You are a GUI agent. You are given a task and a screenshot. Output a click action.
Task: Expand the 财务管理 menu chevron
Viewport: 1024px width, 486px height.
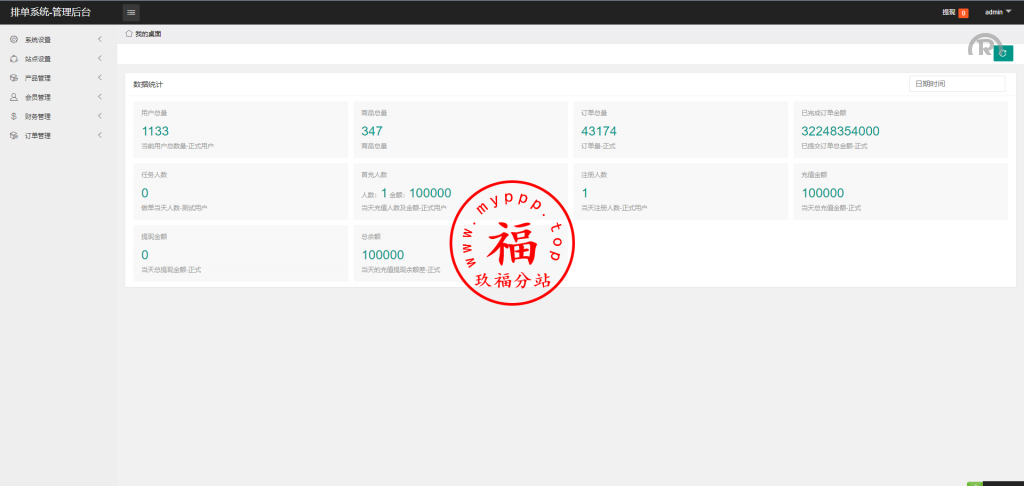click(x=100, y=116)
